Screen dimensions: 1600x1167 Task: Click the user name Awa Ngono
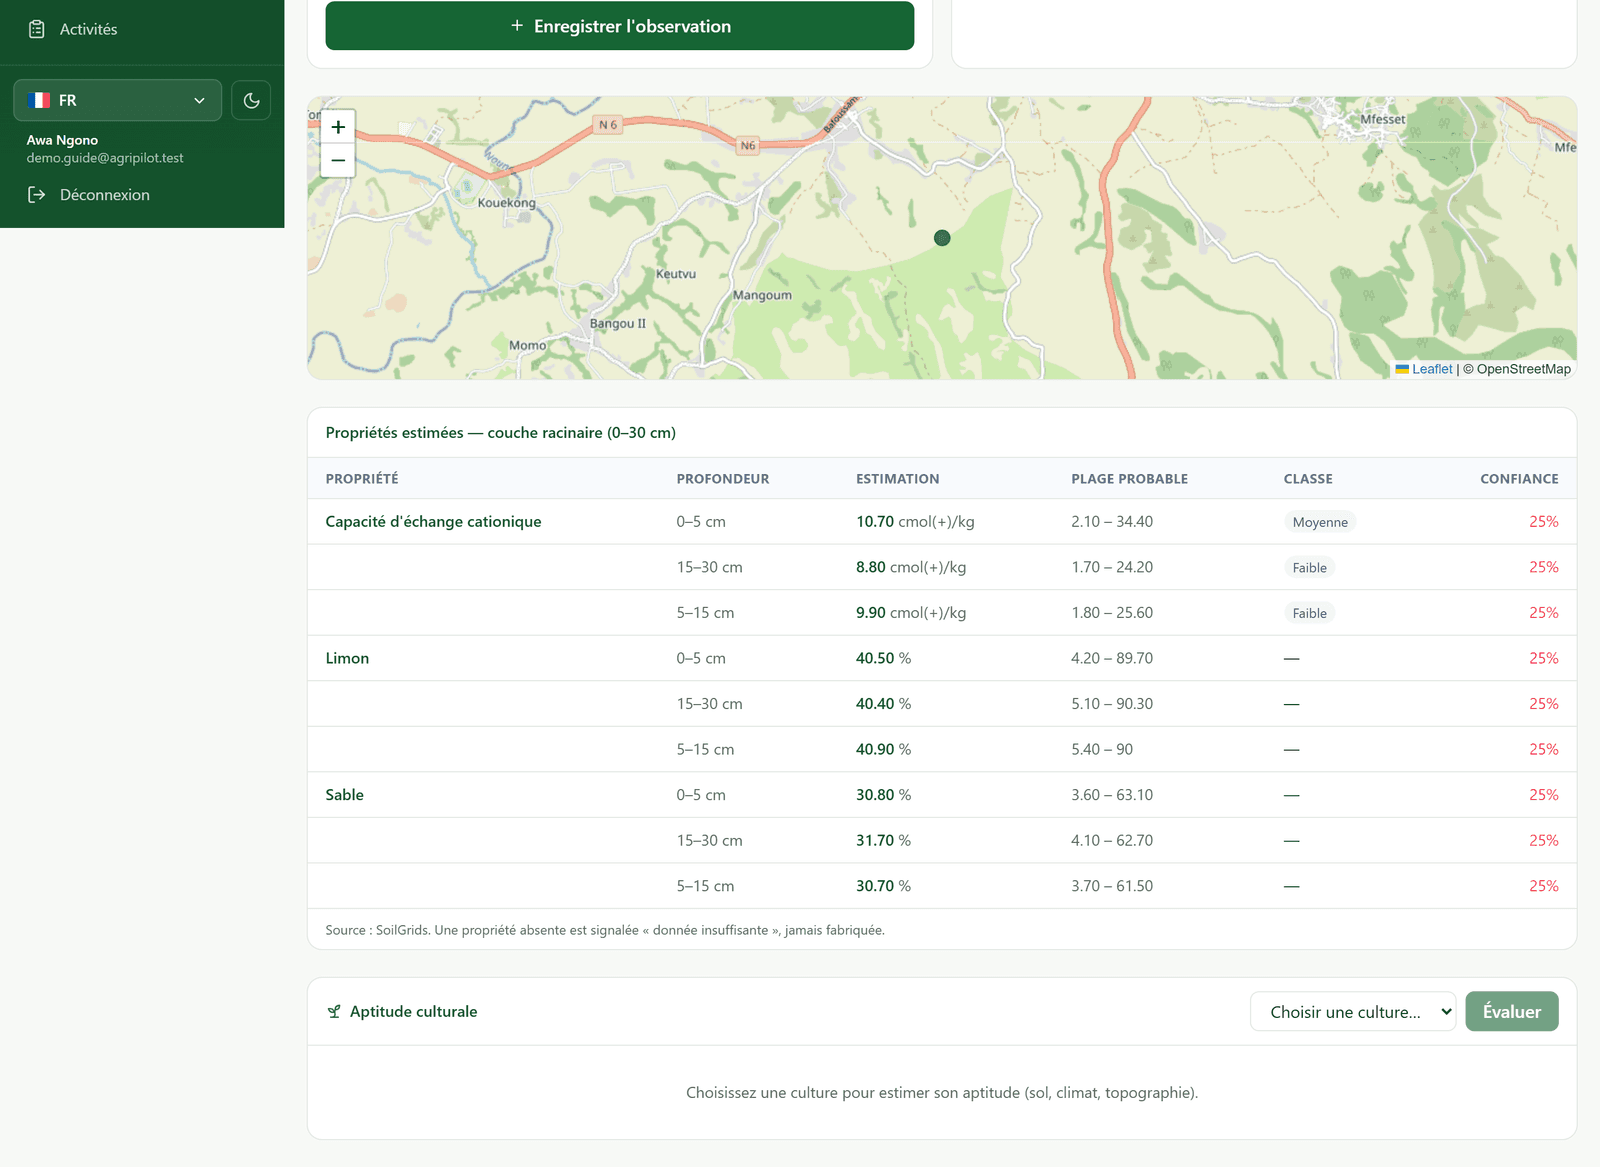pyautogui.click(x=62, y=140)
